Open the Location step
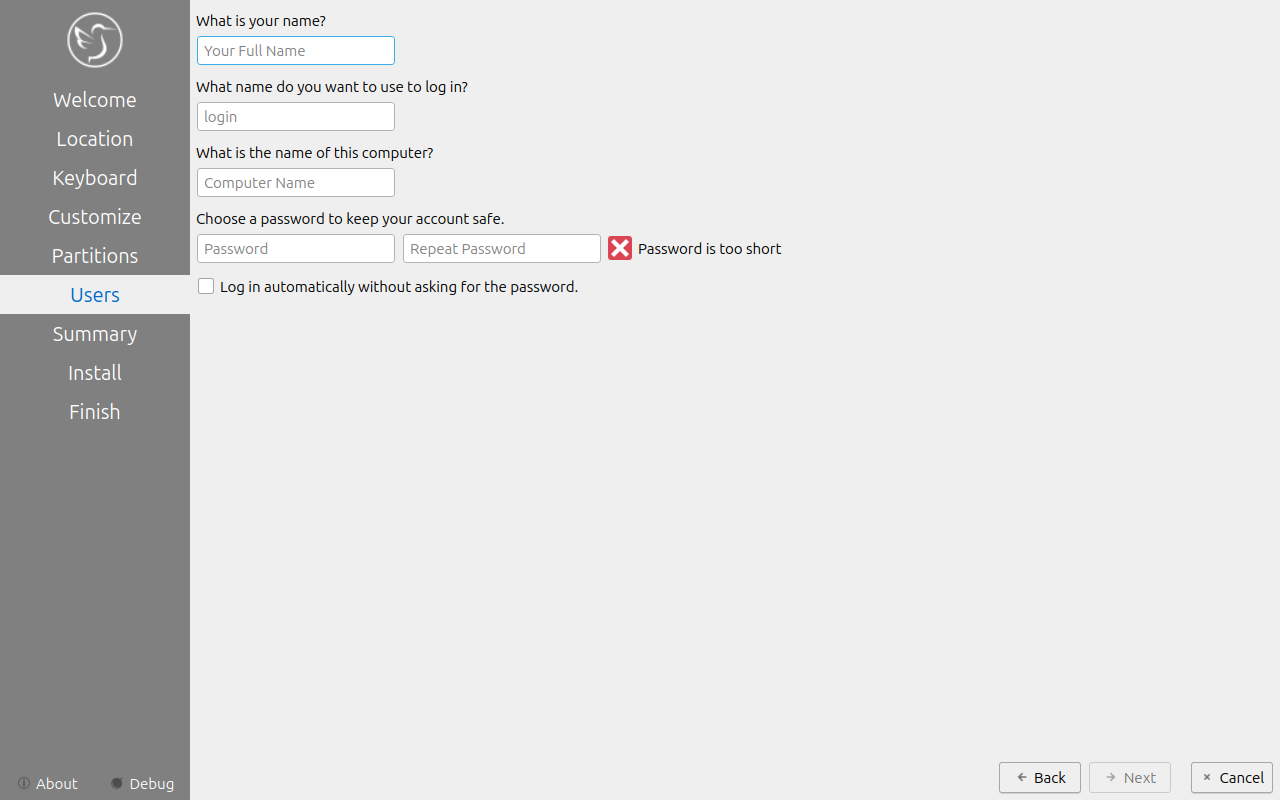The height and width of the screenshot is (800, 1280). [x=95, y=139]
